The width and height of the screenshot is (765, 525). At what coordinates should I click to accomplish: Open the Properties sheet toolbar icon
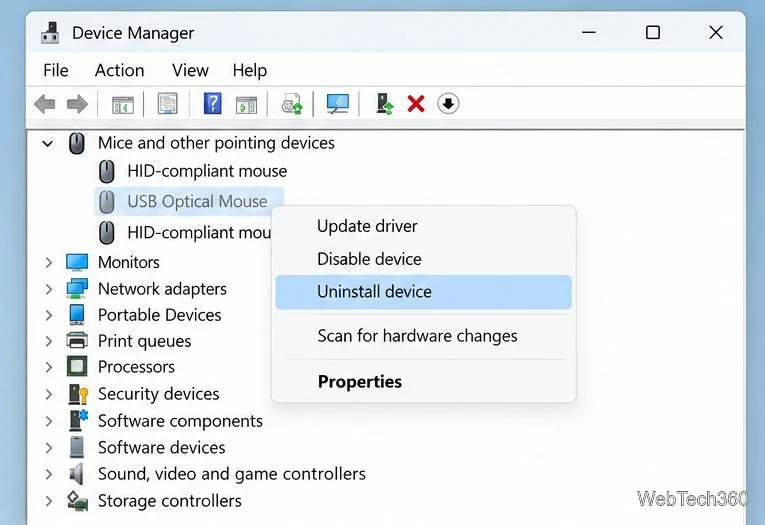tap(167, 103)
